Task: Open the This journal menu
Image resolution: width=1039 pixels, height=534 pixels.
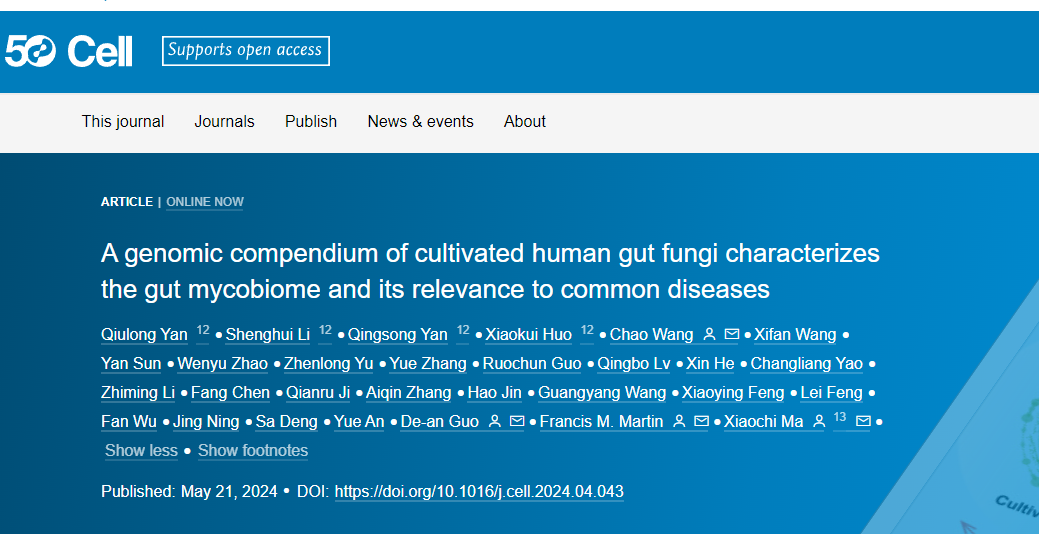Action: 123,121
